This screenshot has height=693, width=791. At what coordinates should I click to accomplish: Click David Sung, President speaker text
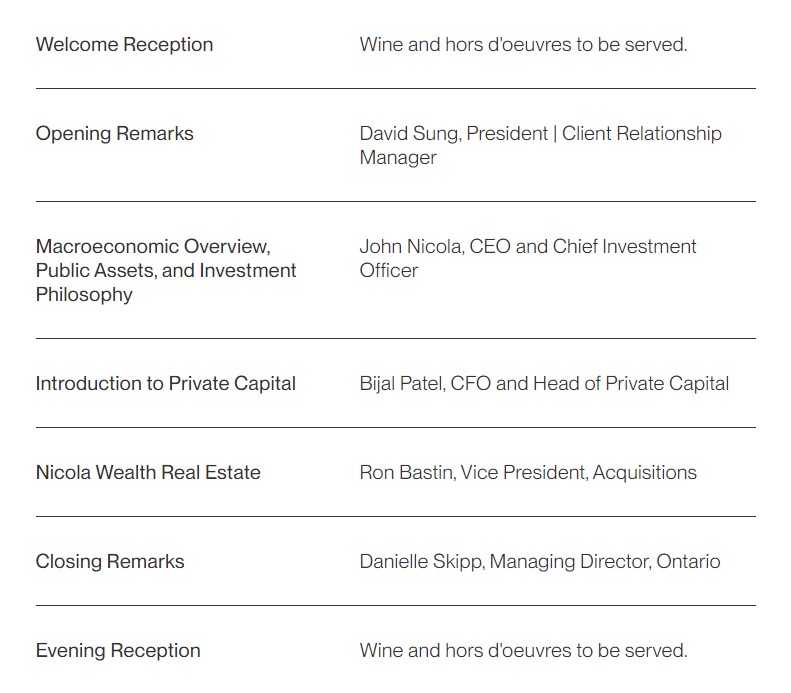tap(454, 134)
